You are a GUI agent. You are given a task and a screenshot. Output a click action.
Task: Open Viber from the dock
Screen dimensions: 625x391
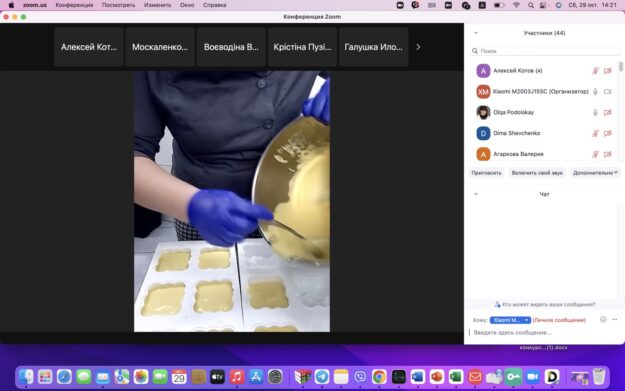click(x=360, y=377)
